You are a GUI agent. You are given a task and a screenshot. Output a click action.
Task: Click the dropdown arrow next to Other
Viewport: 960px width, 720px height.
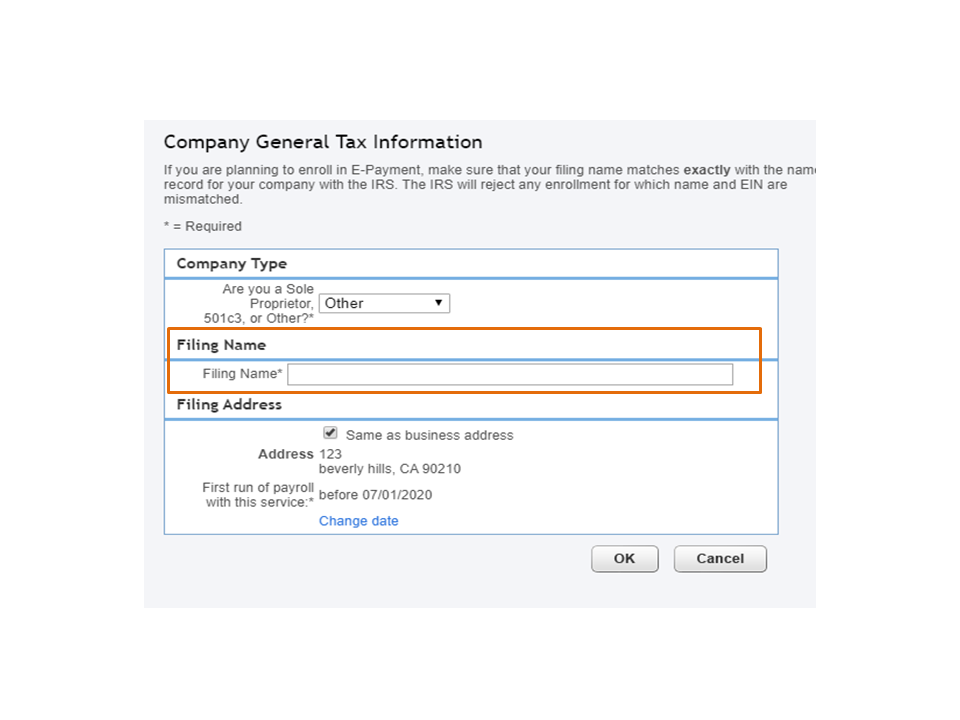439,302
